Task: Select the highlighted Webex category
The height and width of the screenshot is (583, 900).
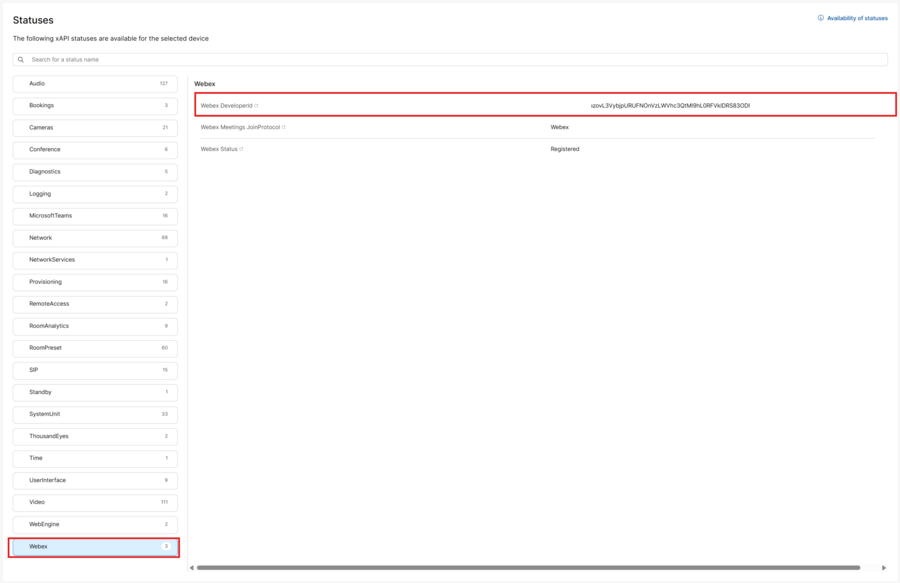Action: (x=95, y=547)
